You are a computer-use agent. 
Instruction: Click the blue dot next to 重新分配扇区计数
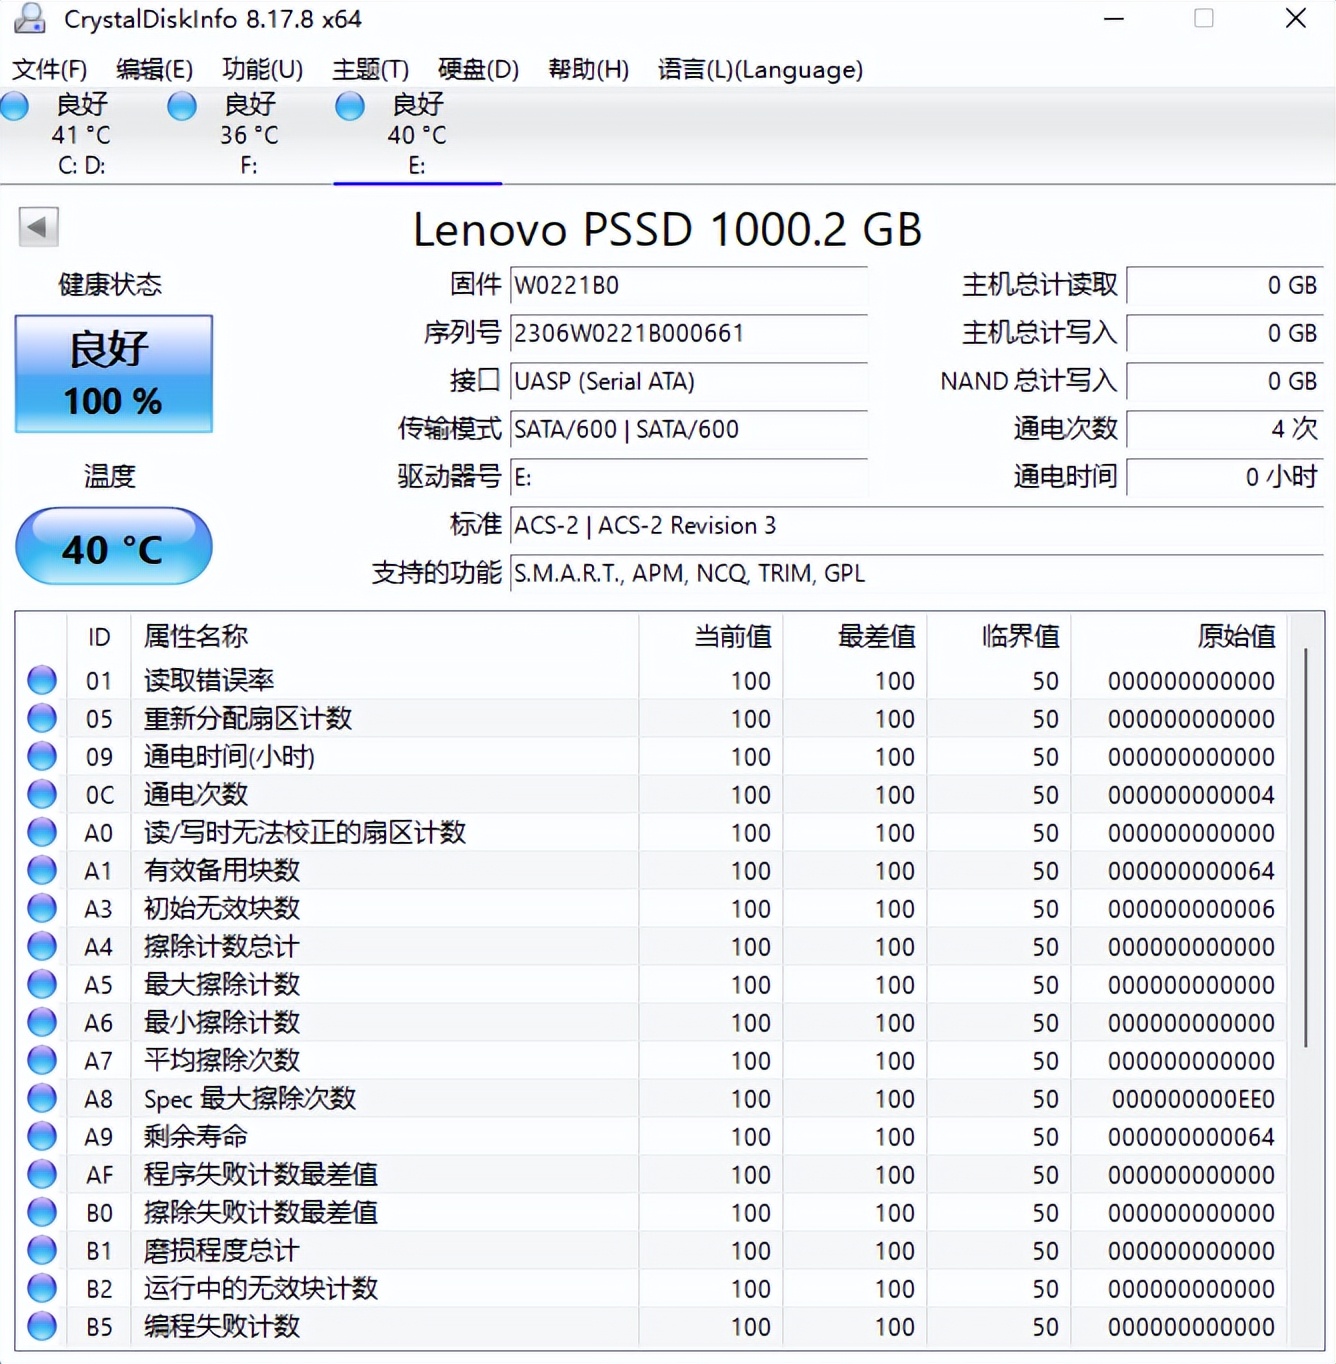(41, 718)
